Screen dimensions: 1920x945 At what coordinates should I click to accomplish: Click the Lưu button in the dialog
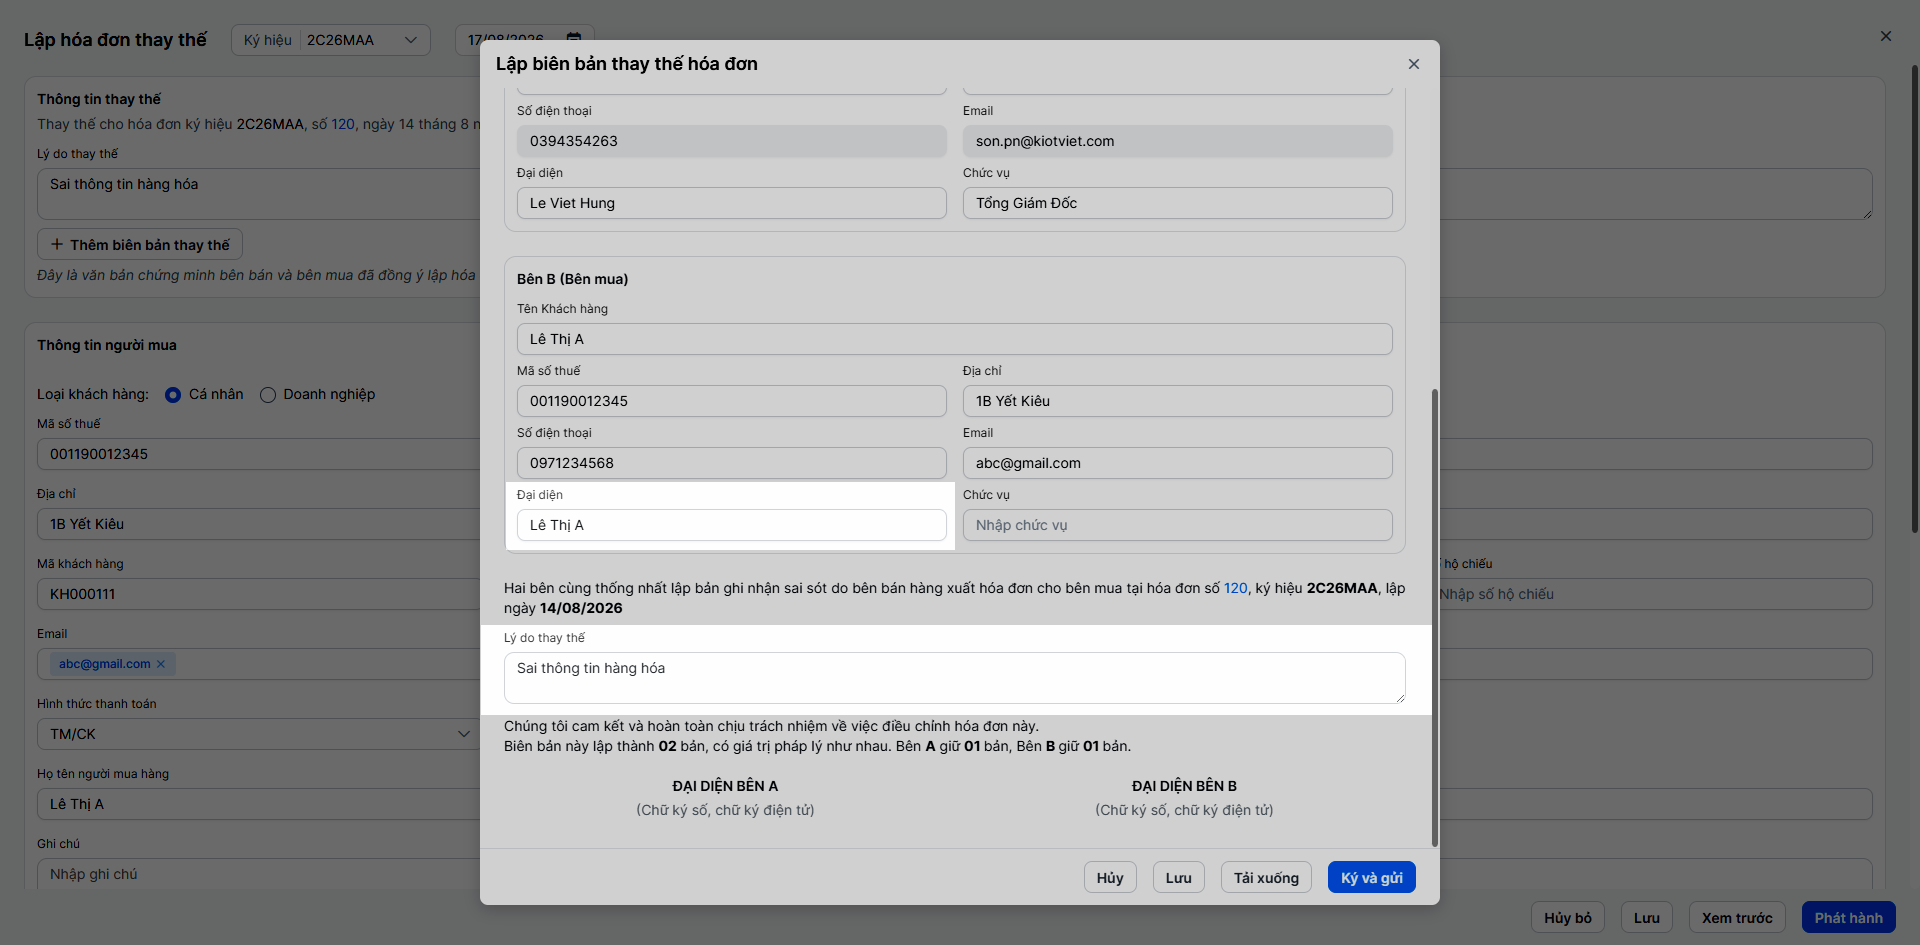click(x=1179, y=878)
